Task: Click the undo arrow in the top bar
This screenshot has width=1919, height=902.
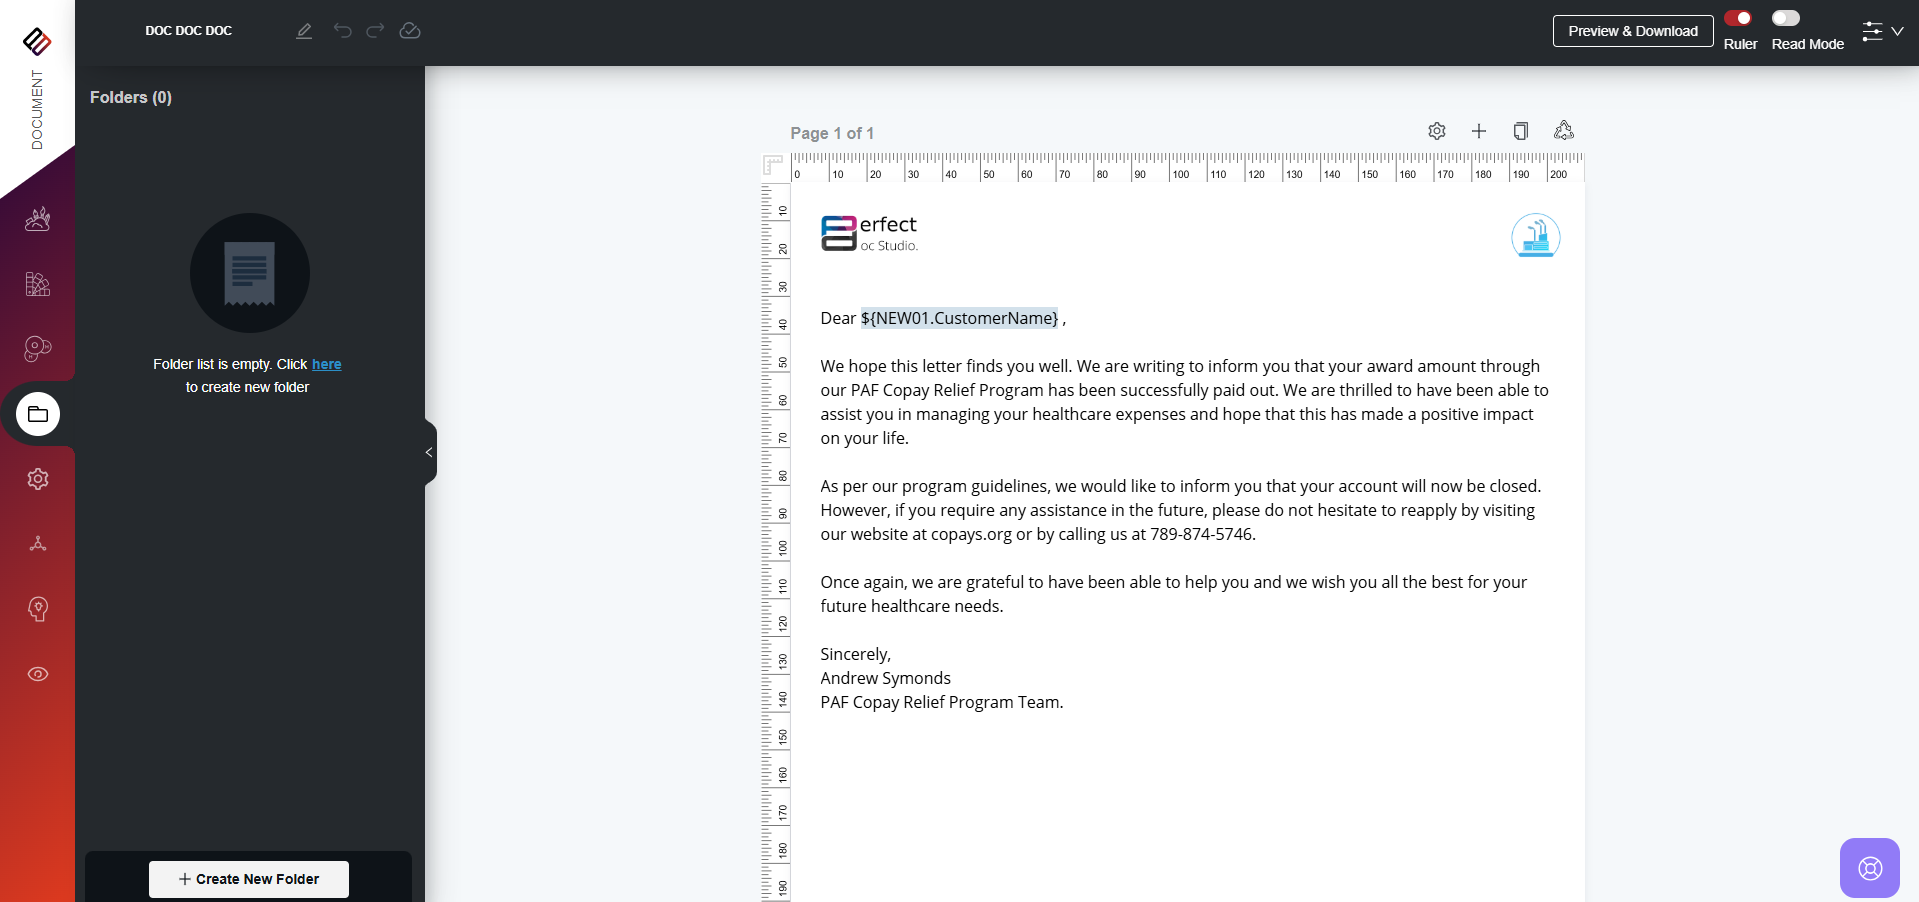Action: [x=342, y=31]
